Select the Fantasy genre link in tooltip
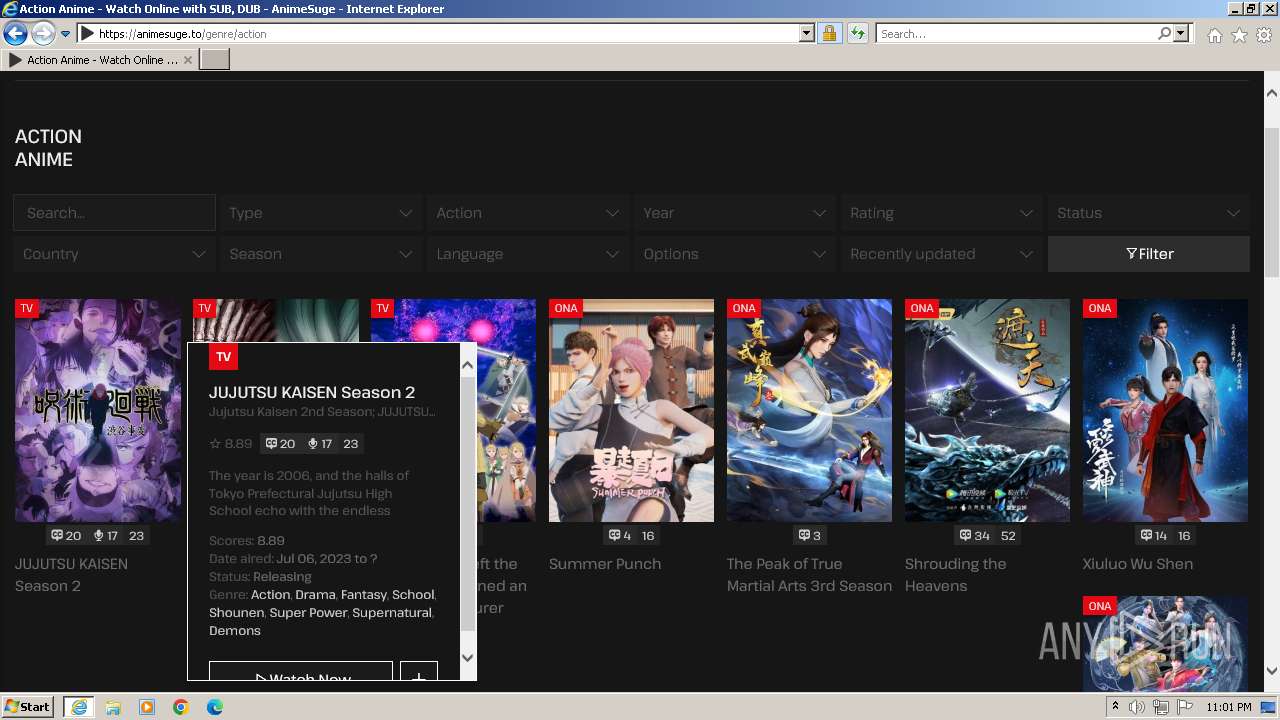This screenshot has height=720, width=1280. pyautogui.click(x=363, y=595)
